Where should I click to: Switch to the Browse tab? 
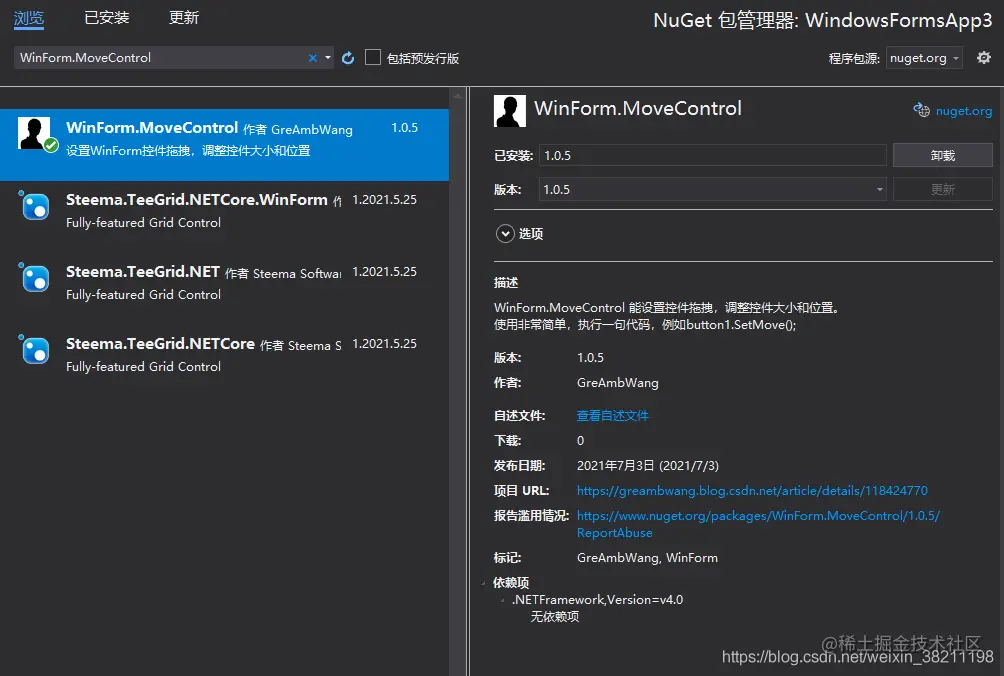click(29, 18)
